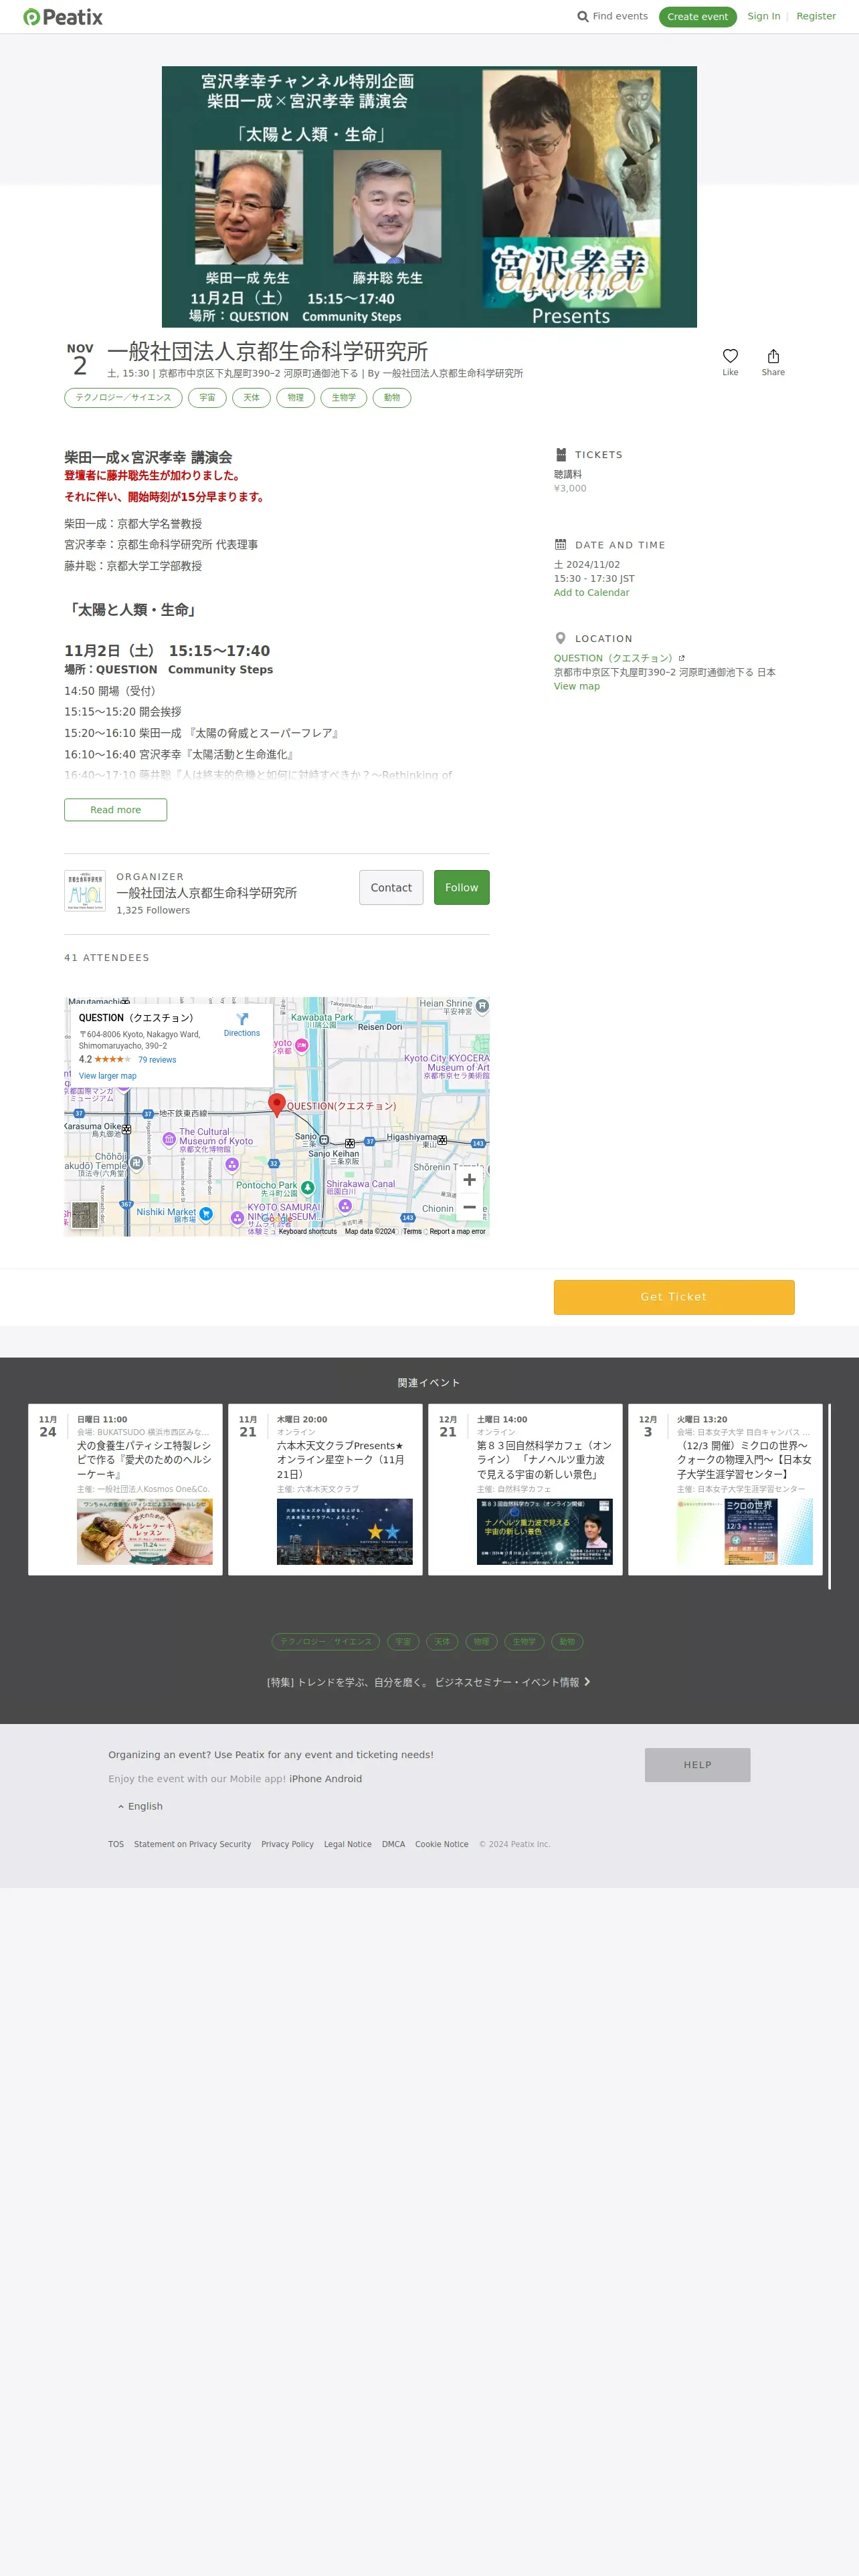Click the map Terms link
The height and width of the screenshot is (2576, 859).
pos(412,1231)
